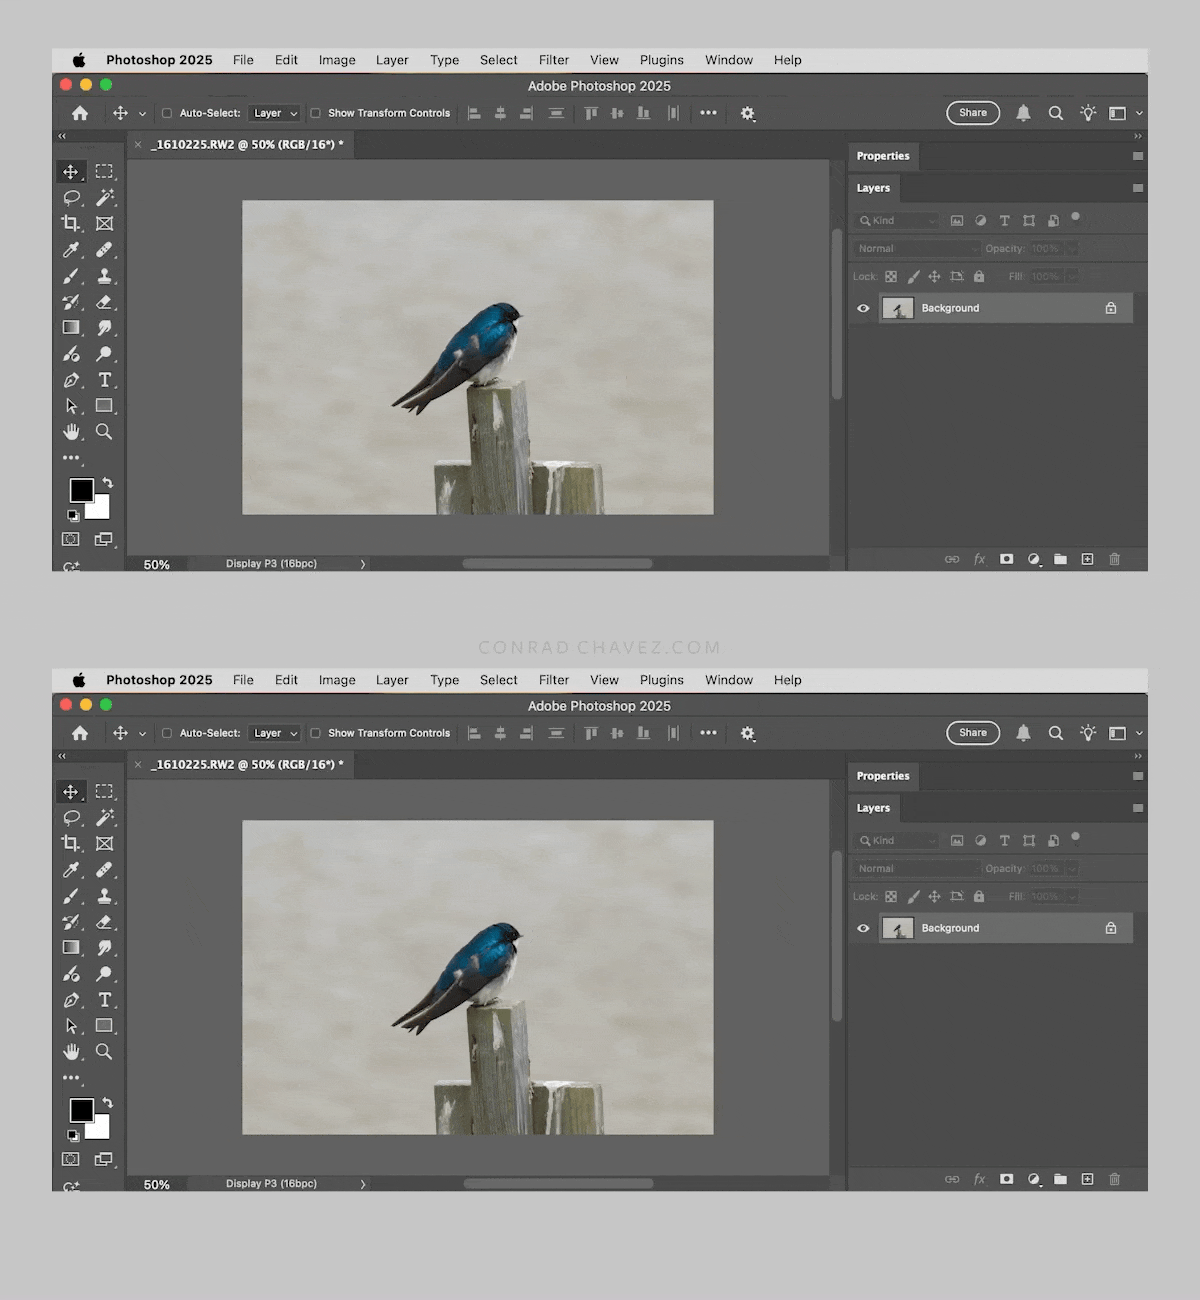The image size is (1200, 1300).
Task: Select the Lasso tool
Action: (71, 198)
